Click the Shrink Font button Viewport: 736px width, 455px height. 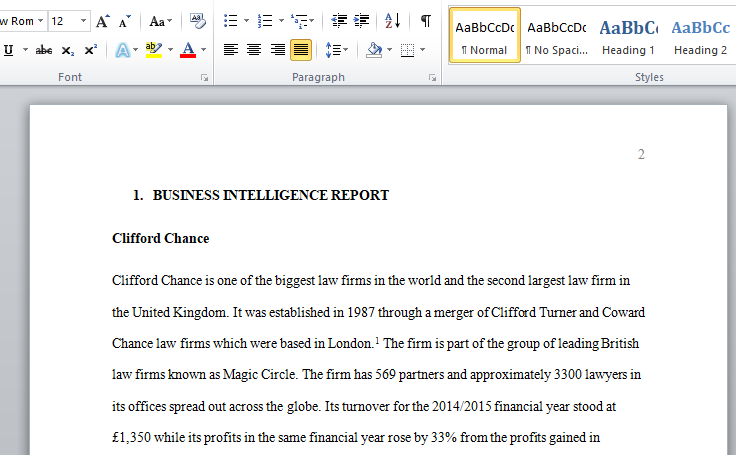click(124, 21)
